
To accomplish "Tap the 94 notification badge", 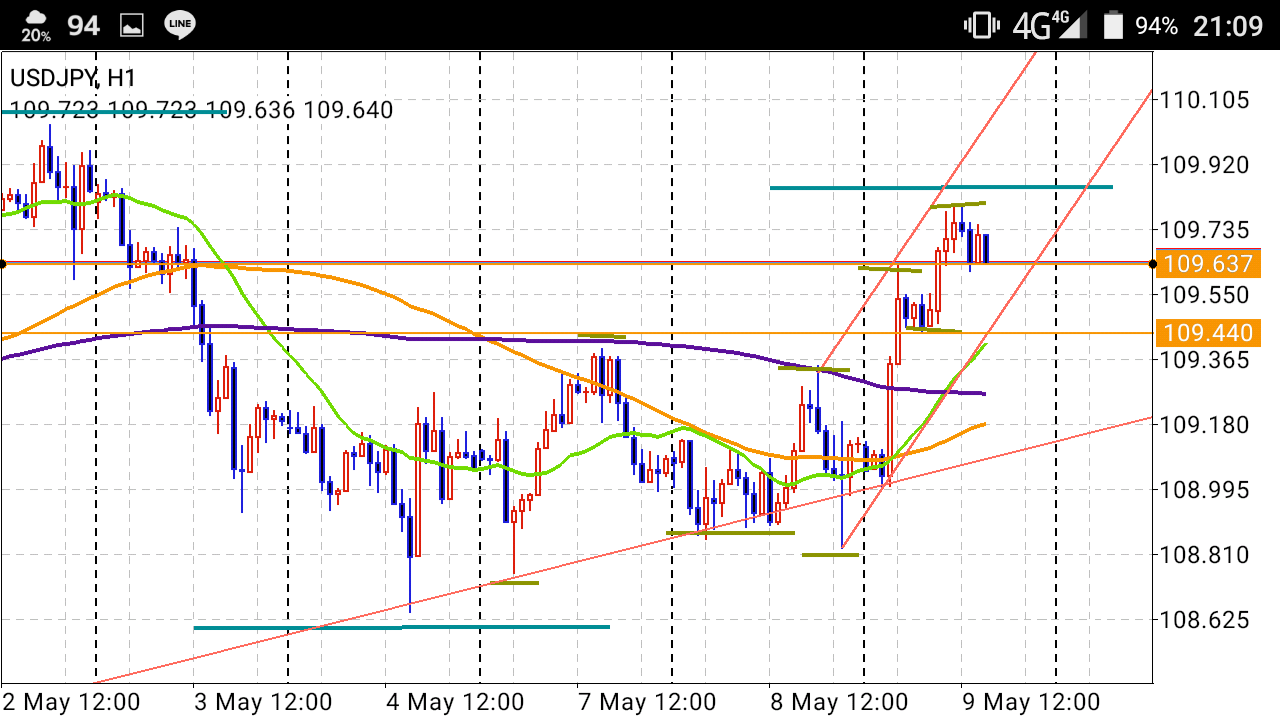I will [84, 26].
